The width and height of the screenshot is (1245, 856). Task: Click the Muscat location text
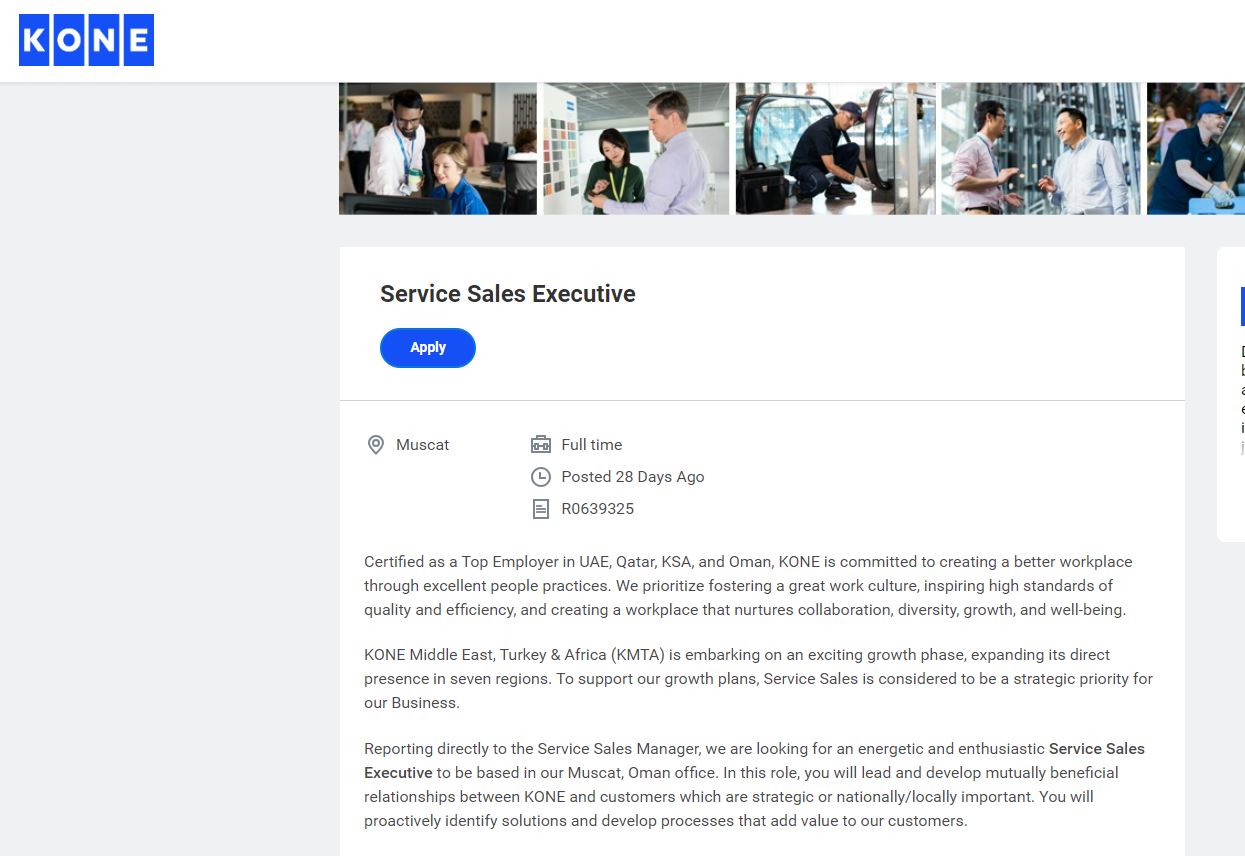click(423, 445)
